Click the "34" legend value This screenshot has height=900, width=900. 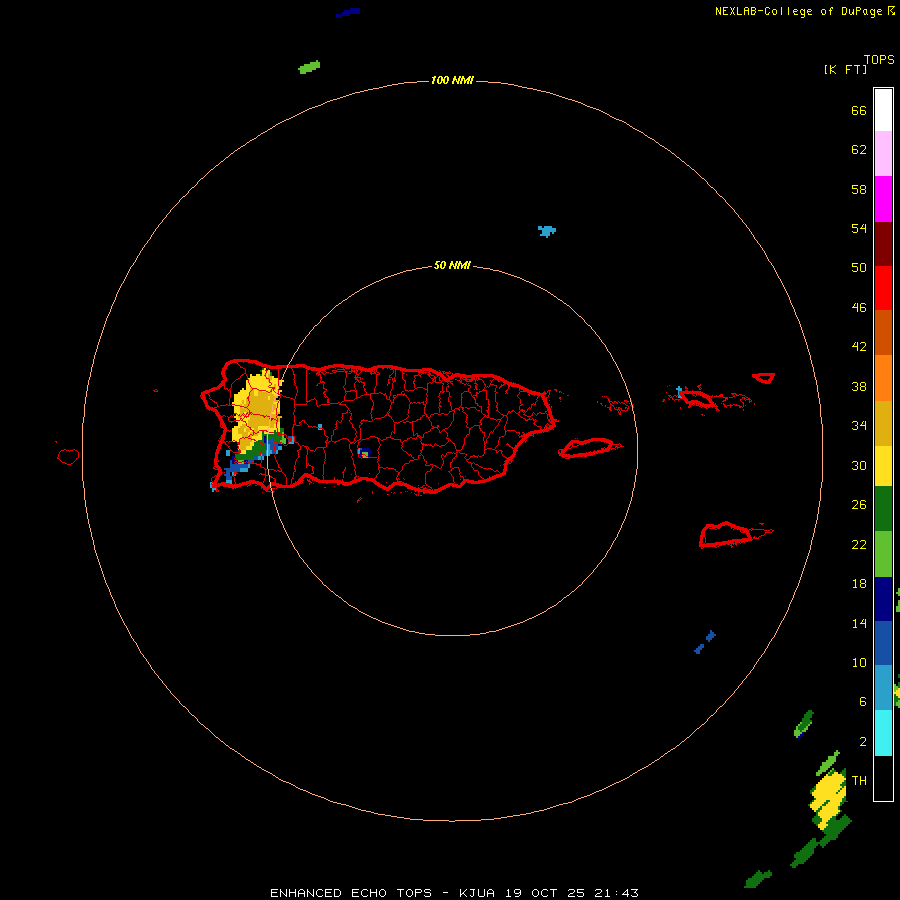[x=859, y=426]
